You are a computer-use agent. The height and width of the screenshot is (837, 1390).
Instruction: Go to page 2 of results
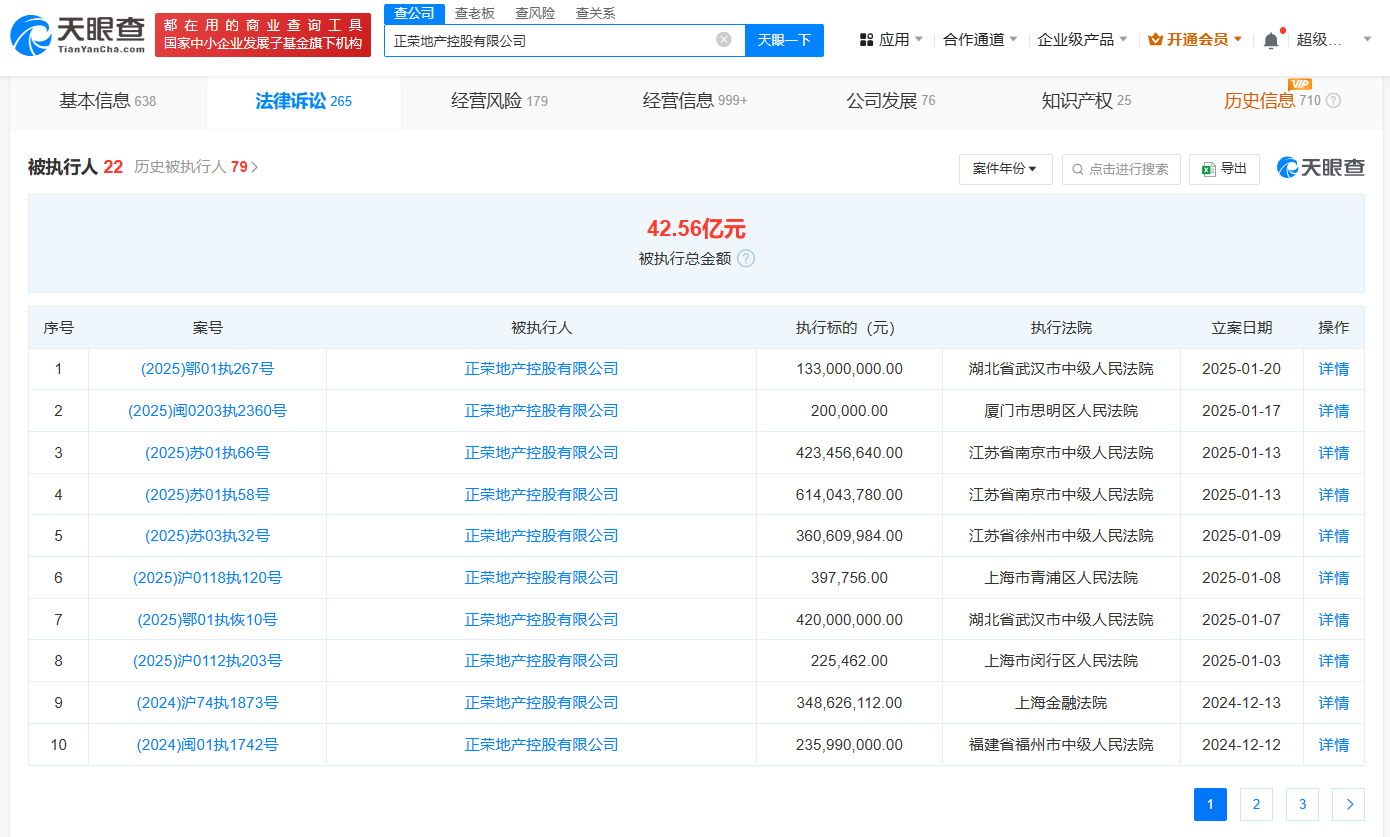pyautogui.click(x=1256, y=804)
